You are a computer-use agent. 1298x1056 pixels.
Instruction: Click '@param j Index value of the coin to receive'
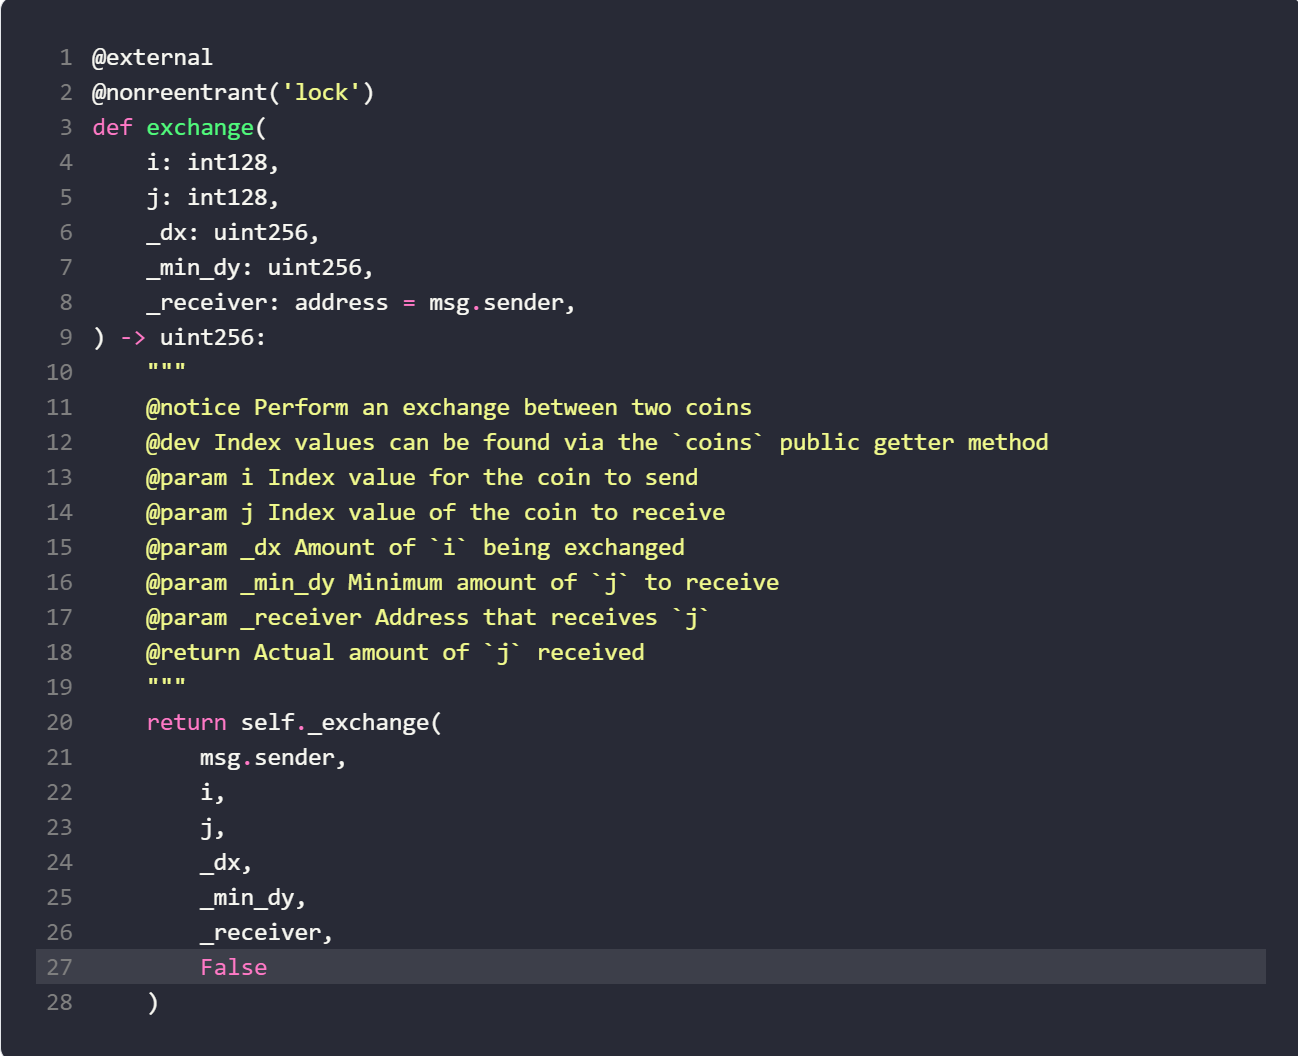436,512
